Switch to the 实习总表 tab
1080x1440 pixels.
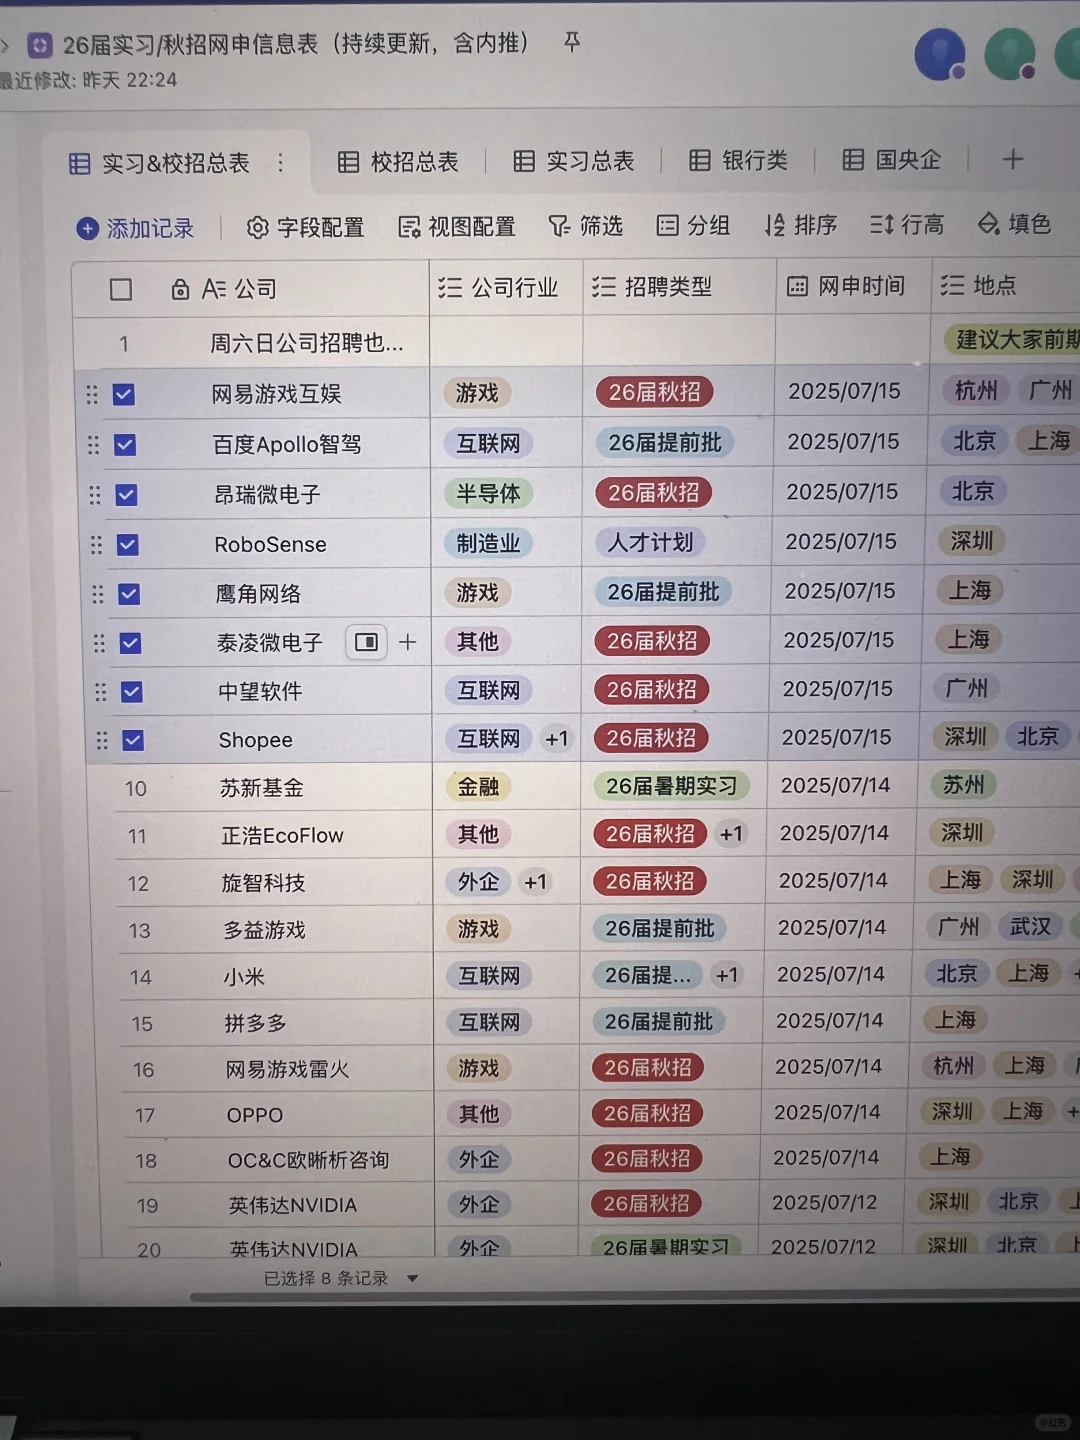point(574,161)
